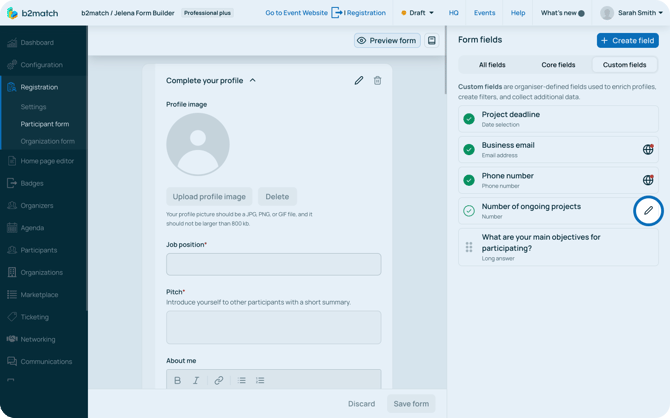
Task: Edit the Complete your profile section
Action: click(359, 80)
